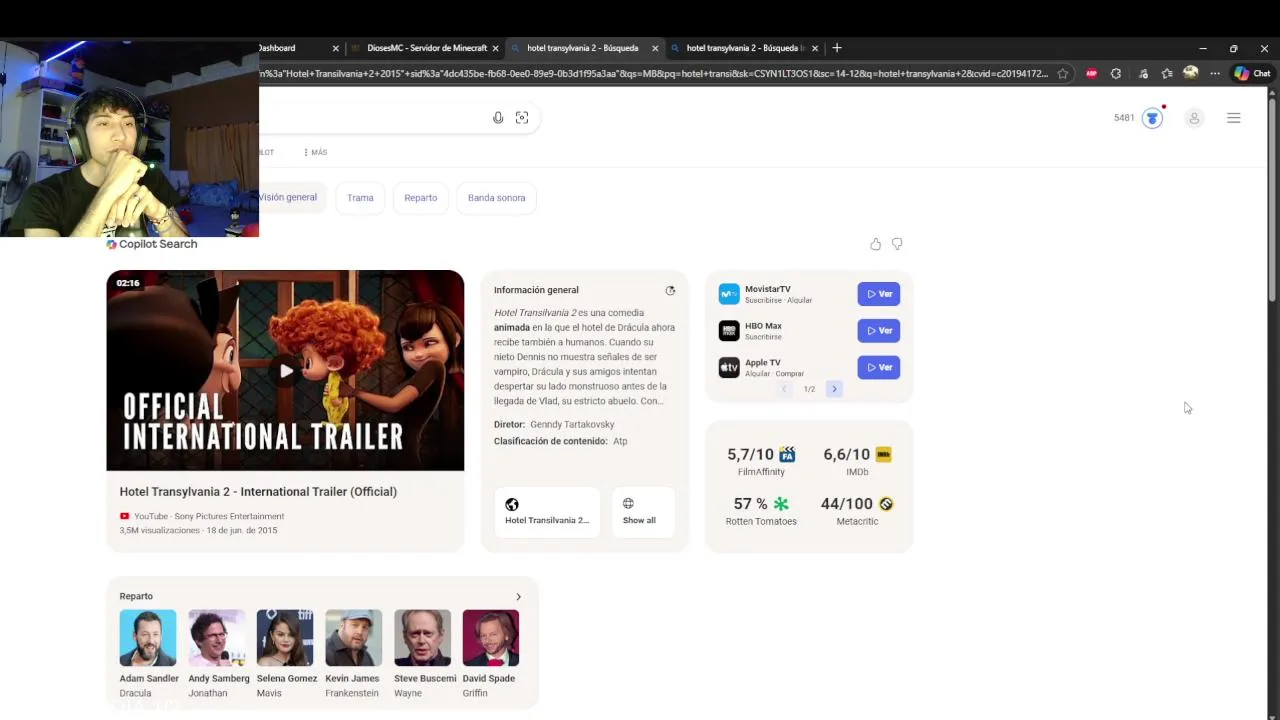Open visual search camera icon
Viewport: 1280px width, 720px height.
522,118
